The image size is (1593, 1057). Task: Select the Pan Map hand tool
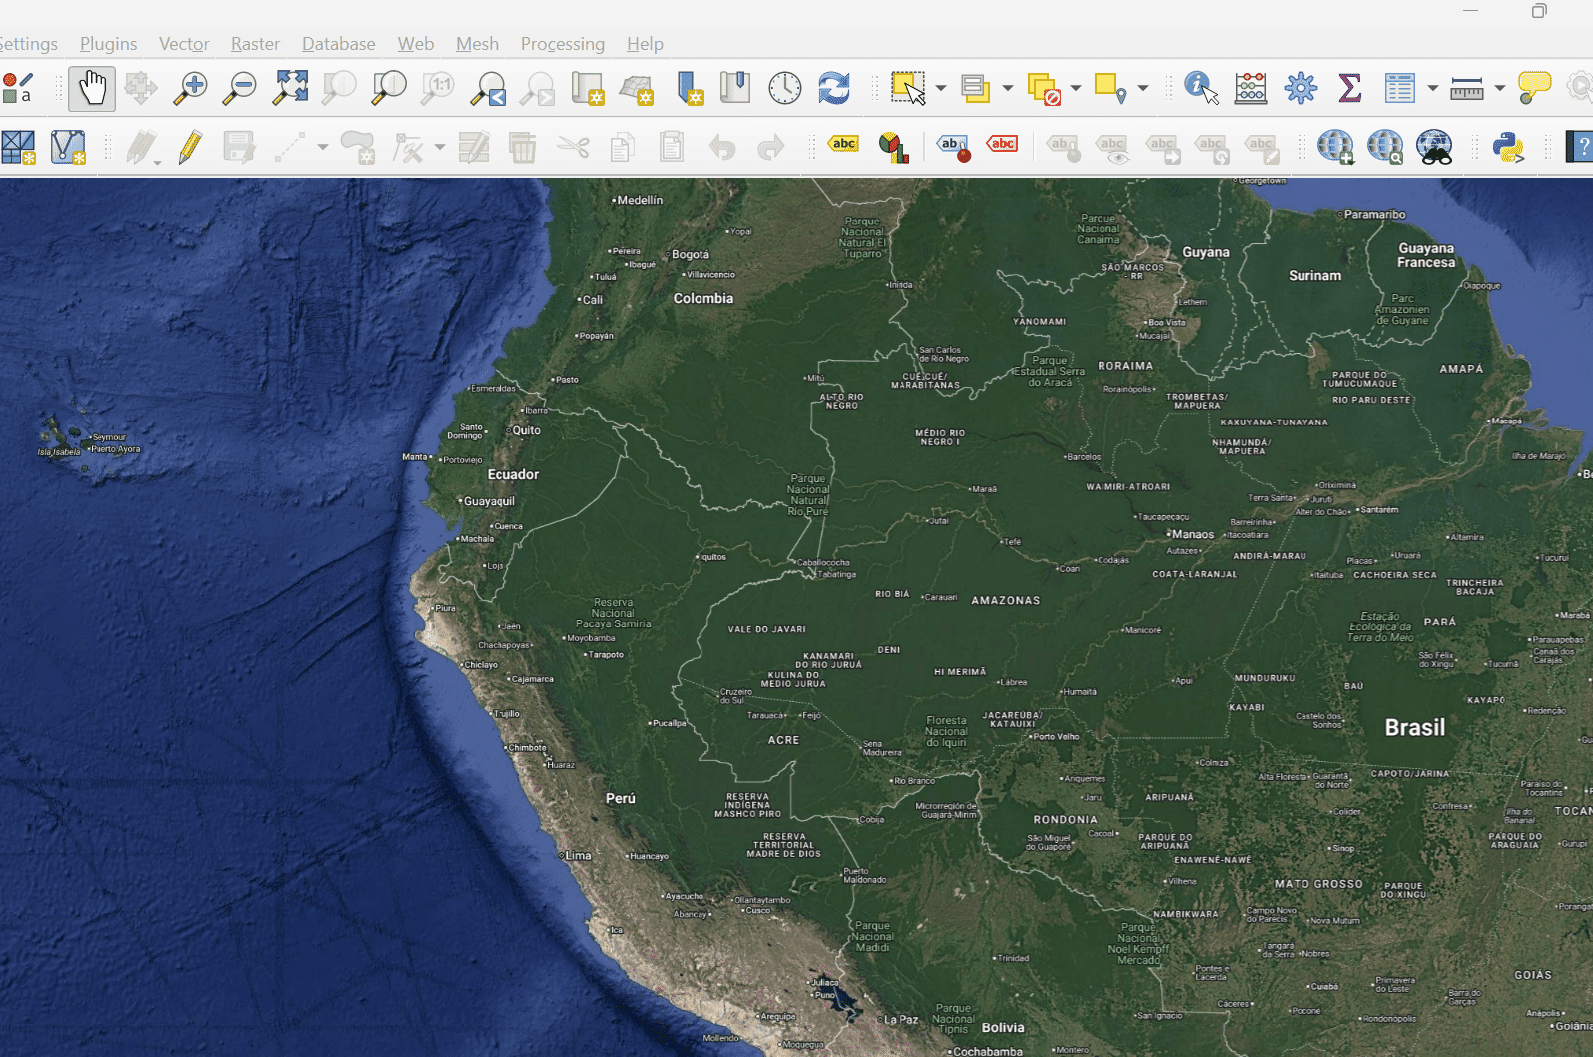click(92, 88)
